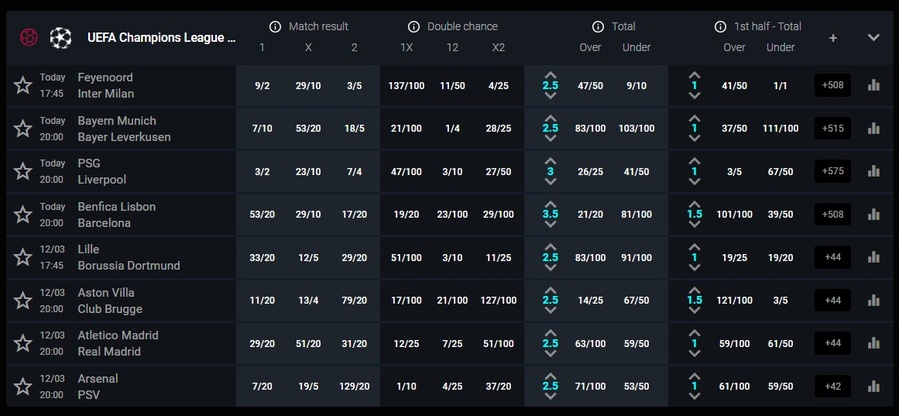Decrease Total line for Feyenoord match
This screenshot has width=899, height=416.
coord(550,96)
